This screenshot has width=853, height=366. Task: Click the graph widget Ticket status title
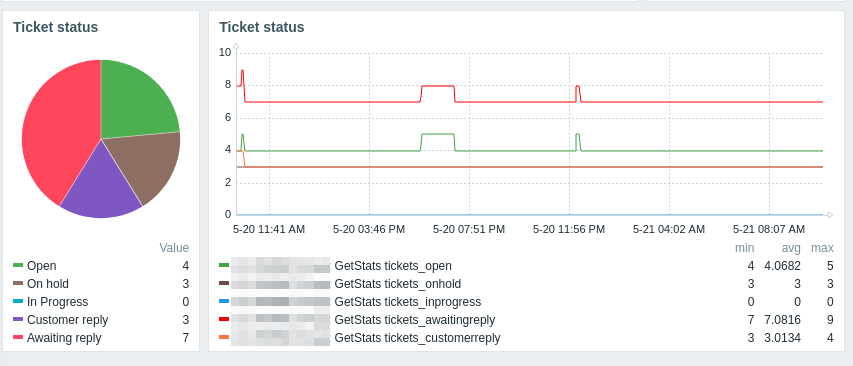coord(262,27)
